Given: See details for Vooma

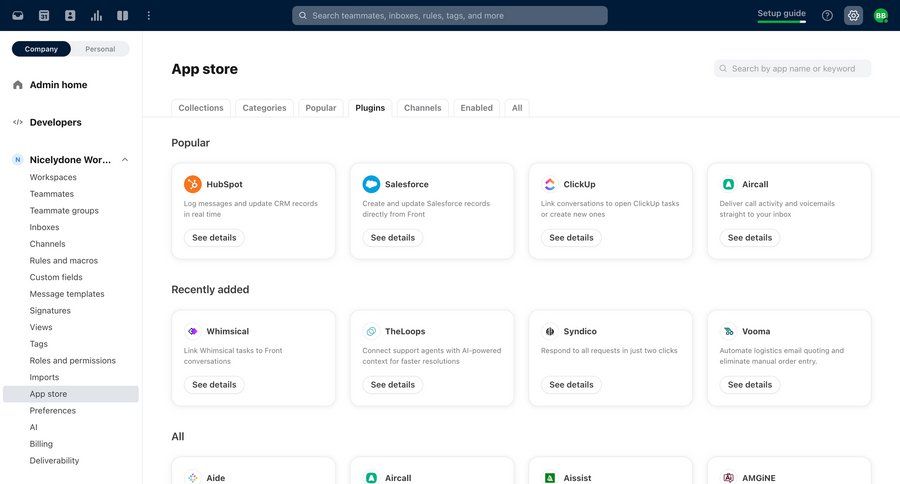Looking at the screenshot, I should pos(750,385).
